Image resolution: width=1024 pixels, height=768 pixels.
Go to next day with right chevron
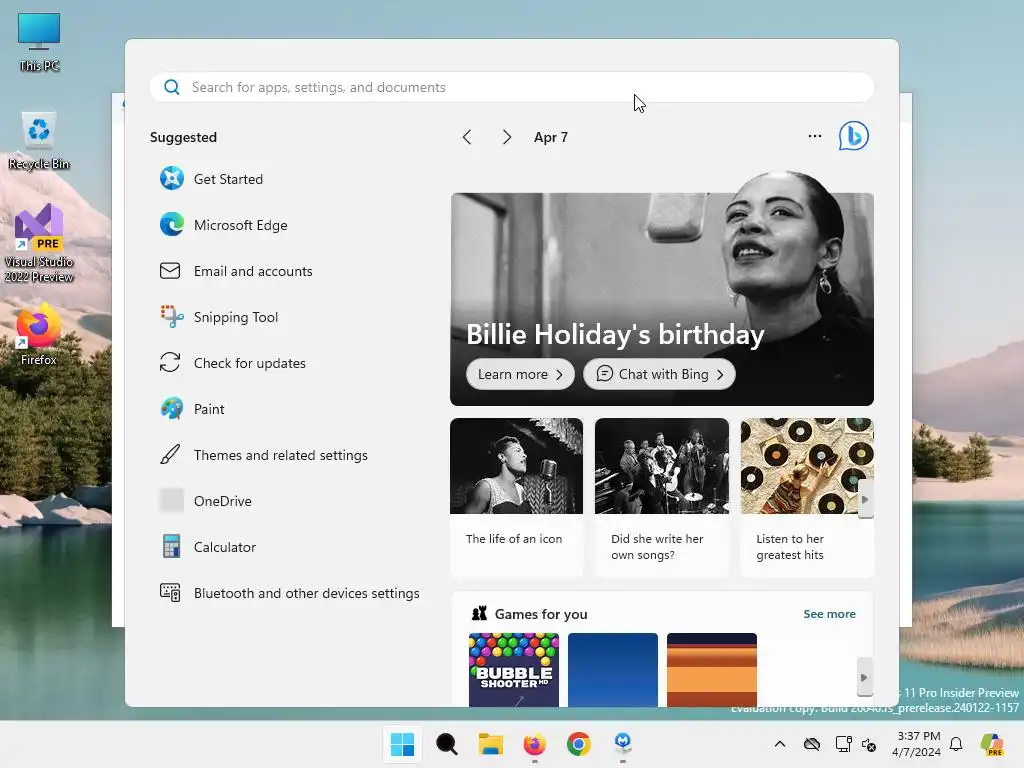click(x=506, y=137)
